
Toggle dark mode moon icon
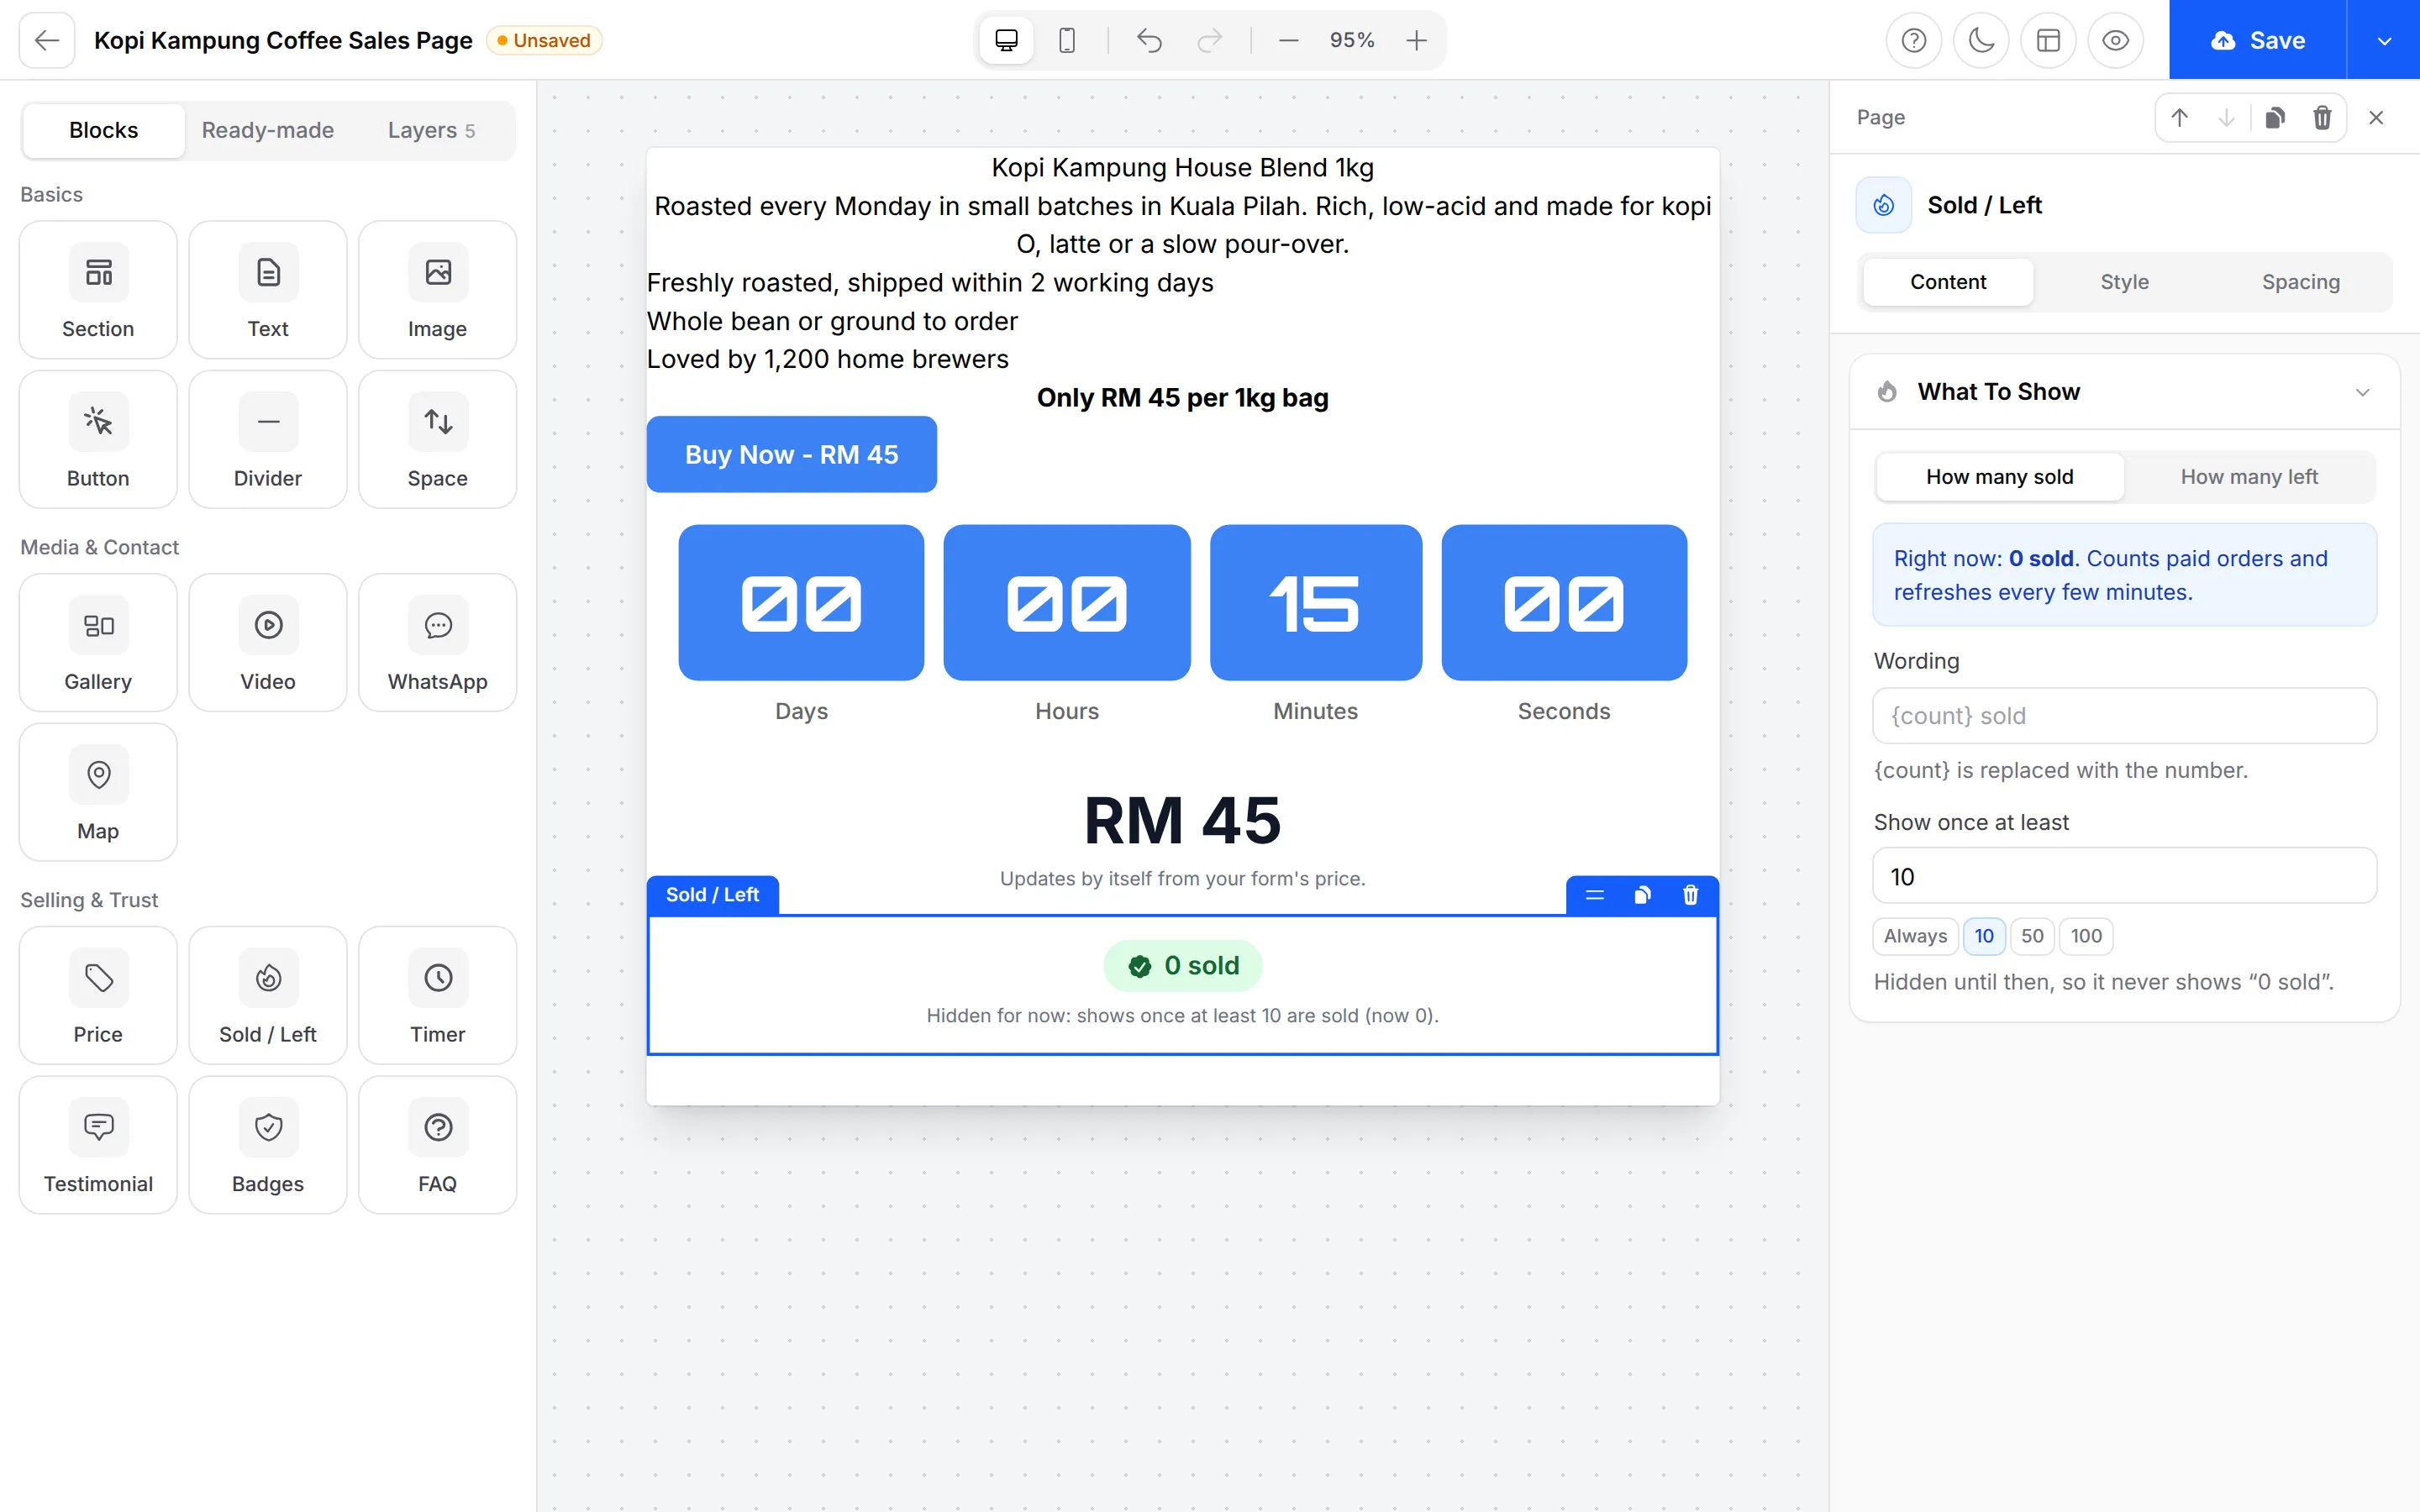tap(1981, 40)
